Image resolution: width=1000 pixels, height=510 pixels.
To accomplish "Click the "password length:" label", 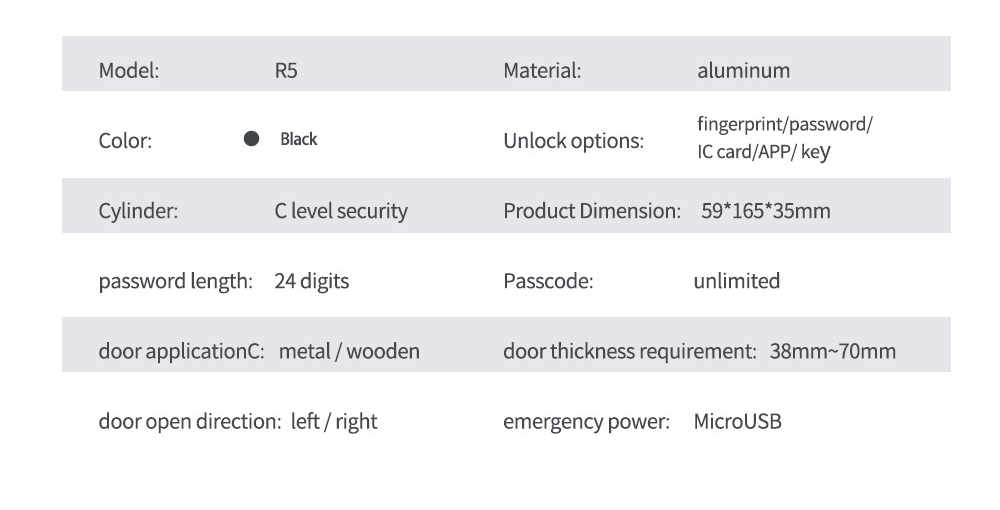I will coord(175,281).
